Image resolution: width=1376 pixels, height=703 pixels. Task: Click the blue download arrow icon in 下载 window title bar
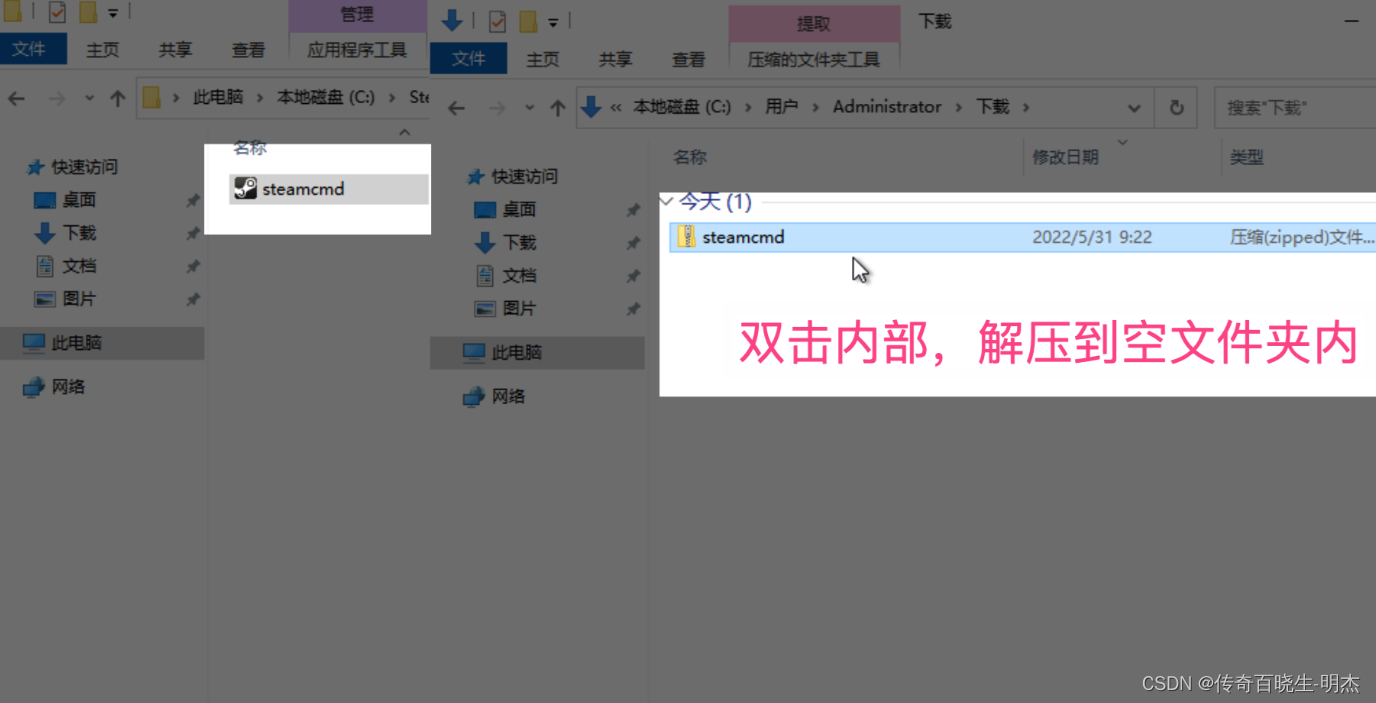tap(452, 20)
